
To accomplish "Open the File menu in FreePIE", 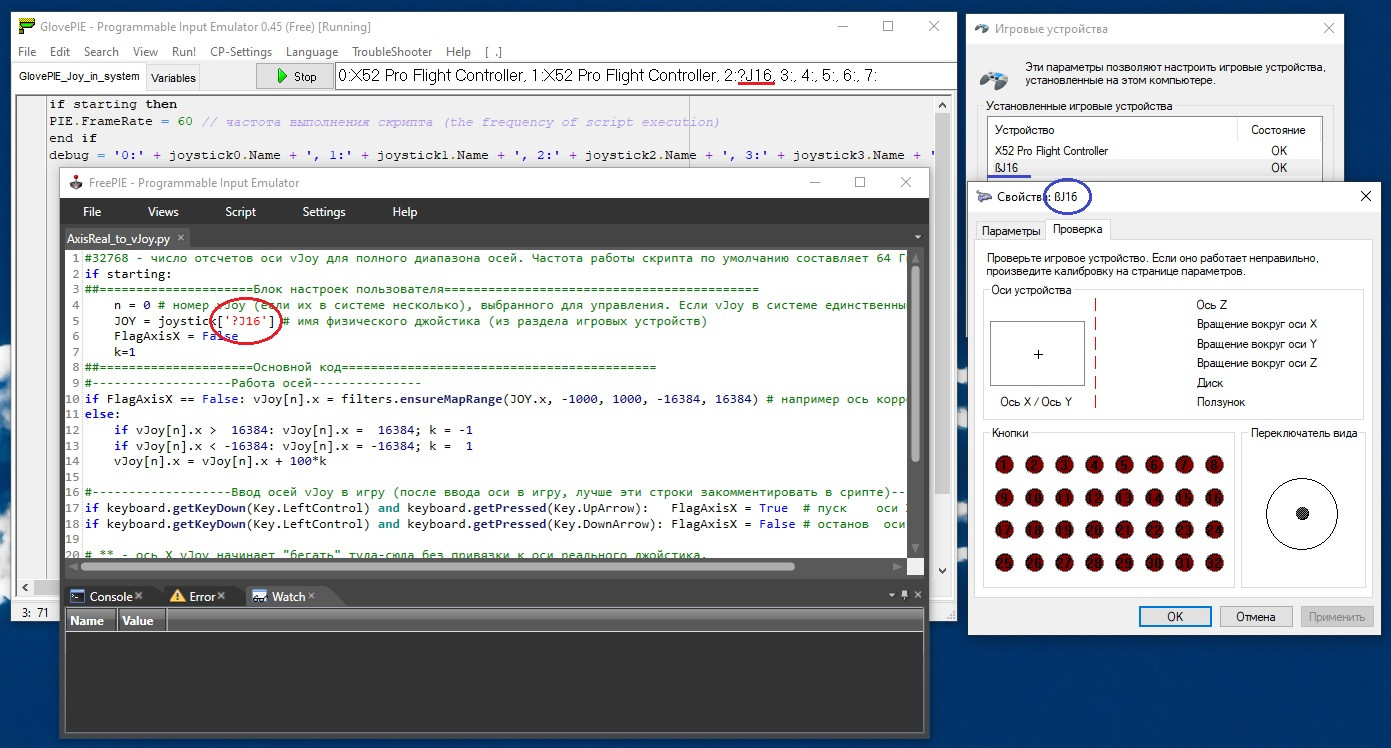I will tap(92, 212).
